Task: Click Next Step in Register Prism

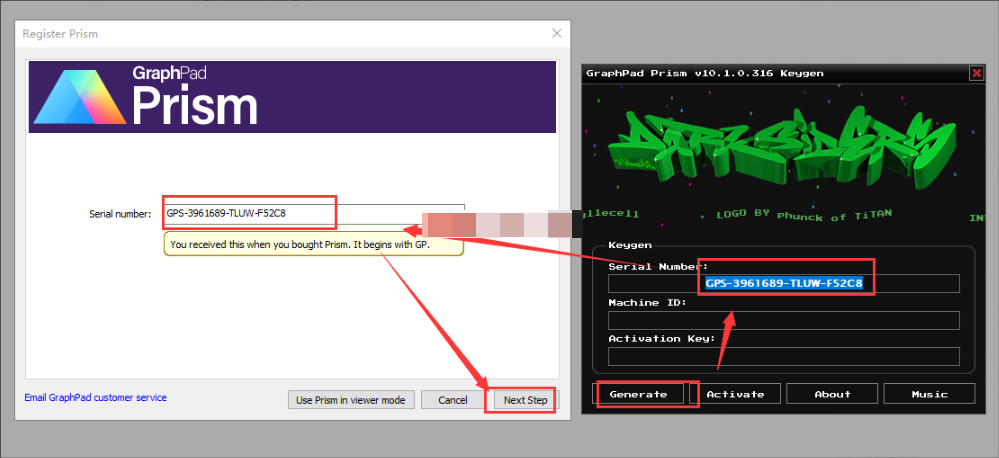Action: coord(525,400)
